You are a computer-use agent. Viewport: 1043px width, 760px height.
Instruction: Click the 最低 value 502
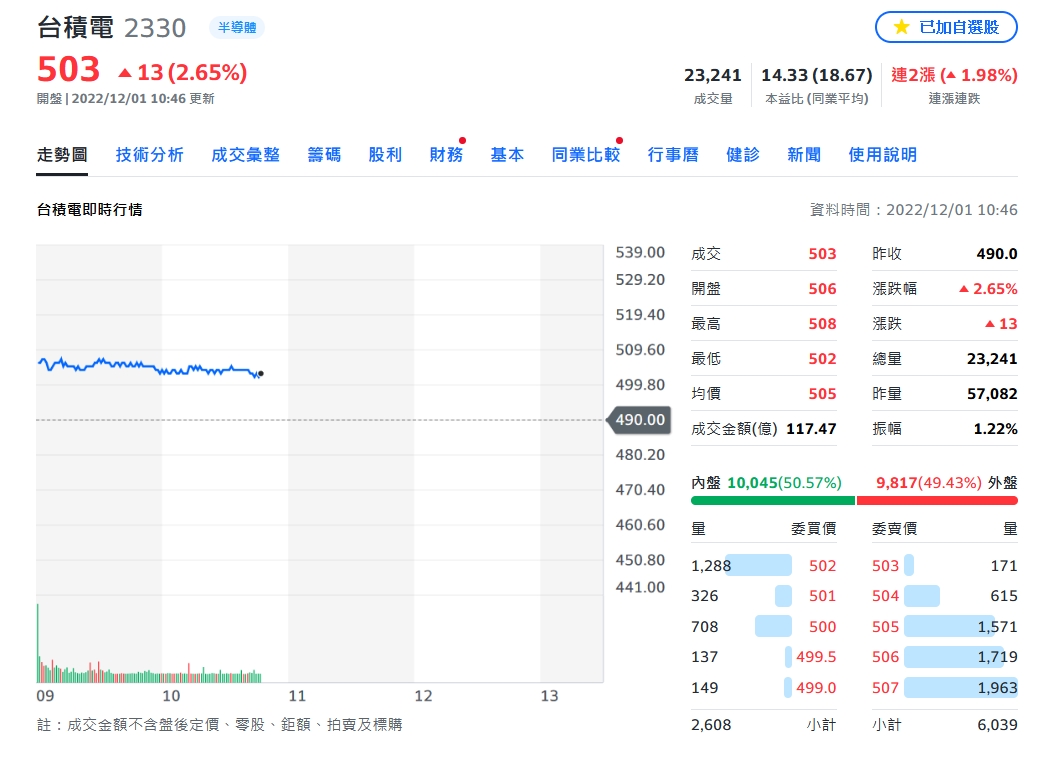tap(822, 359)
